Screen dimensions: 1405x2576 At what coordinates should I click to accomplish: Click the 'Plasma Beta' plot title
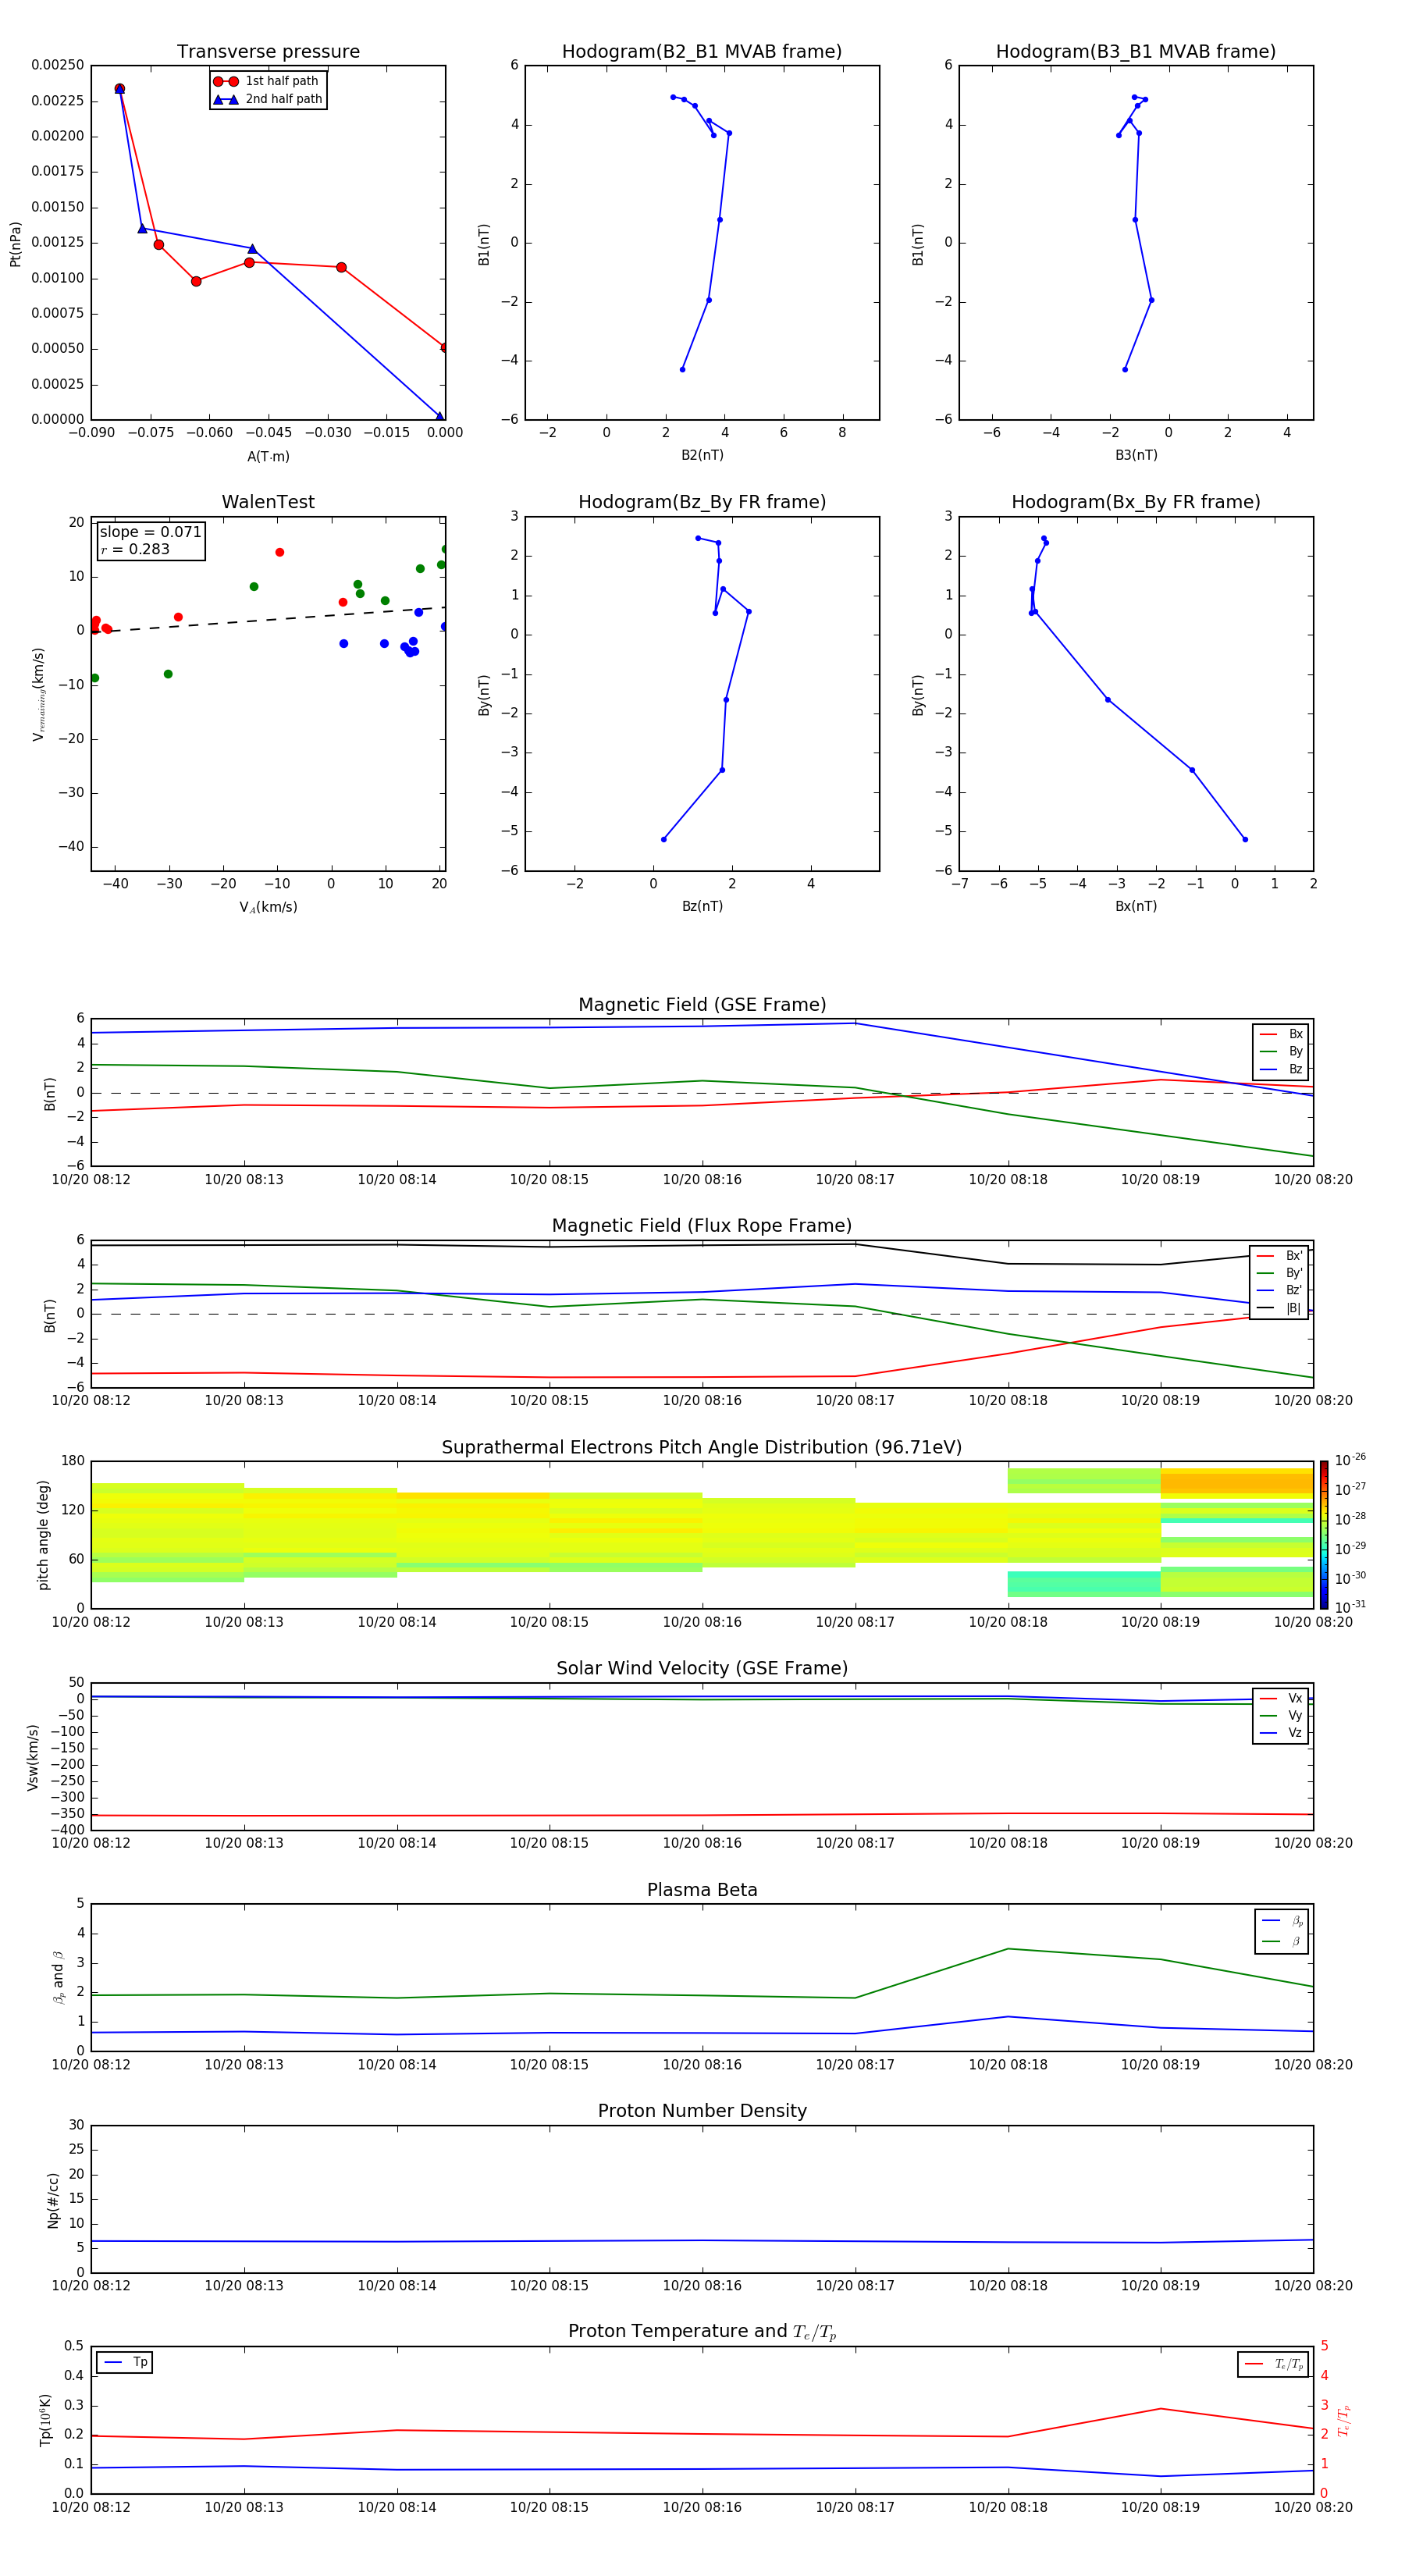(x=702, y=1891)
